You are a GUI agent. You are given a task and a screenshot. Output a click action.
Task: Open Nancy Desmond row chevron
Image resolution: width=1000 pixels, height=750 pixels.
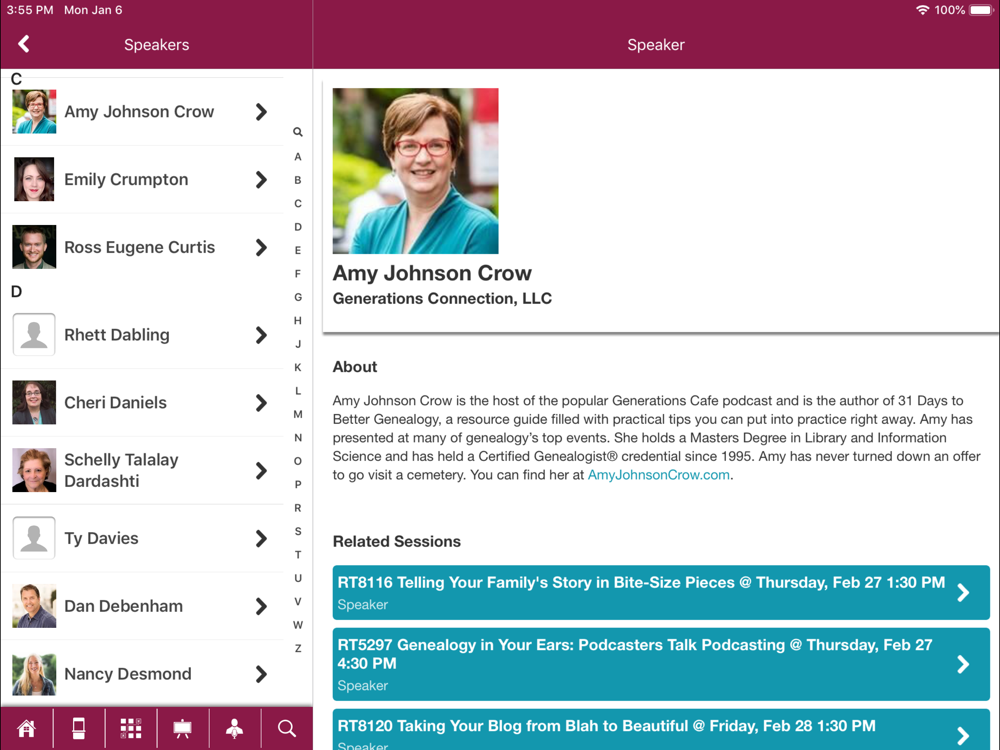(x=261, y=674)
